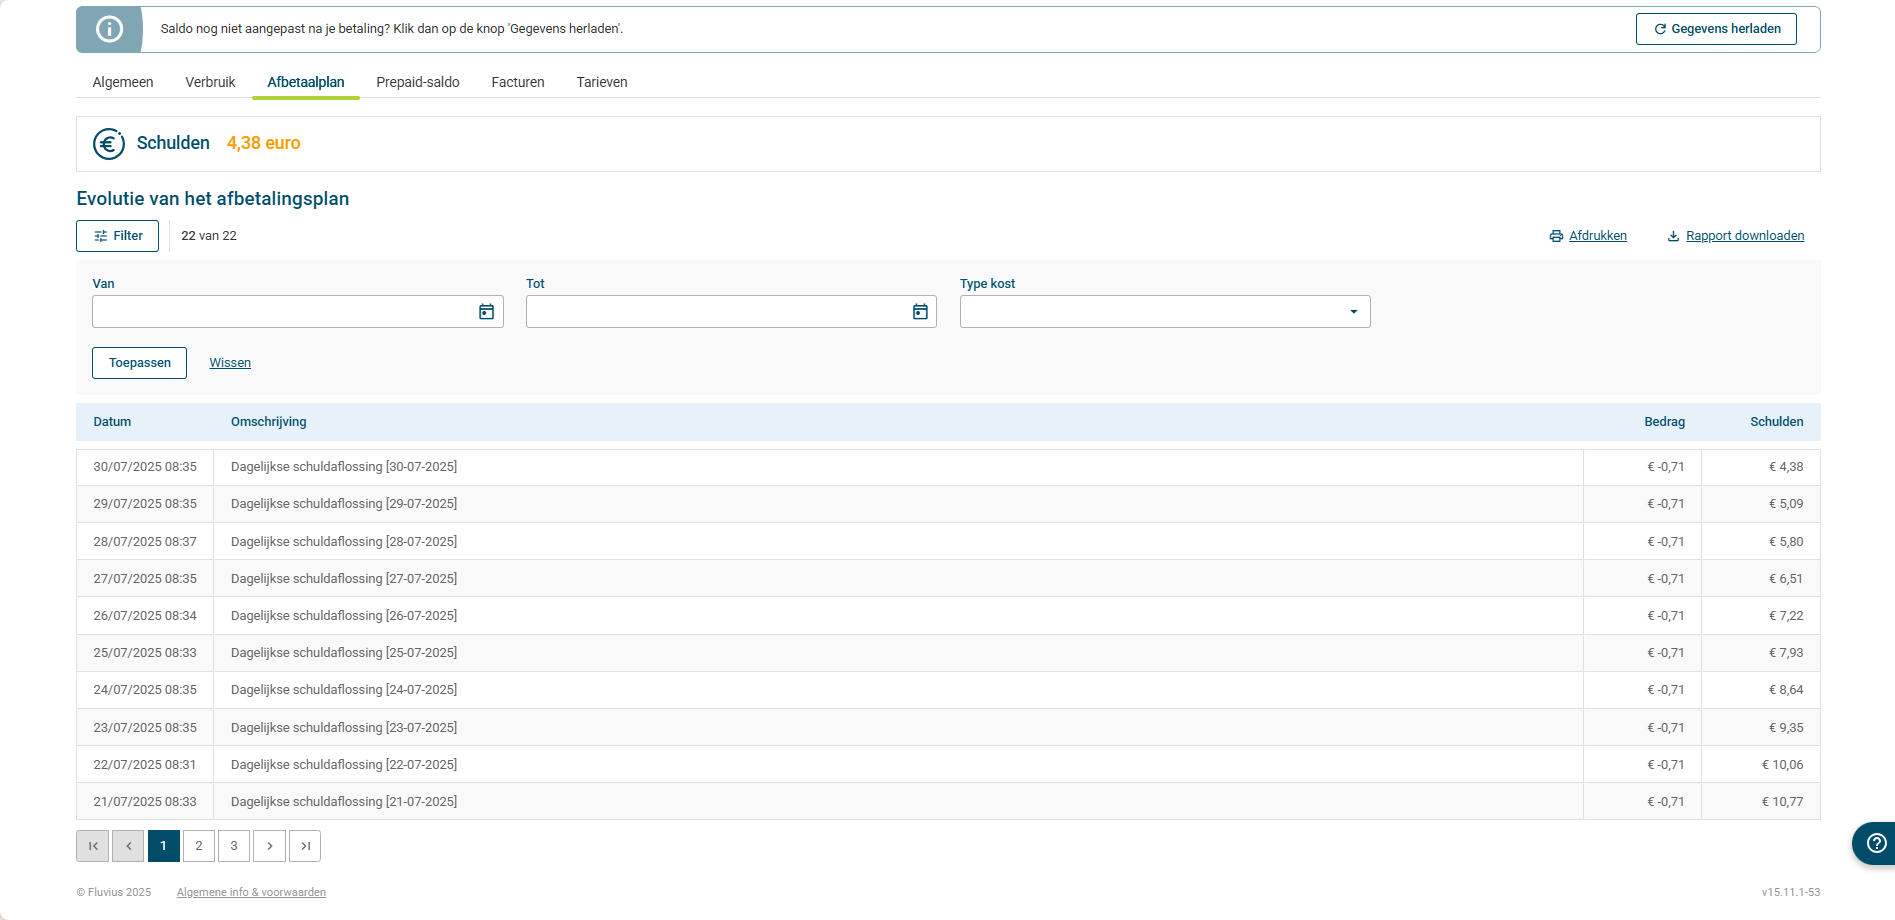The image size is (1895, 920).
Task: Toggle the Filter panel button
Action: click(118, 236)
